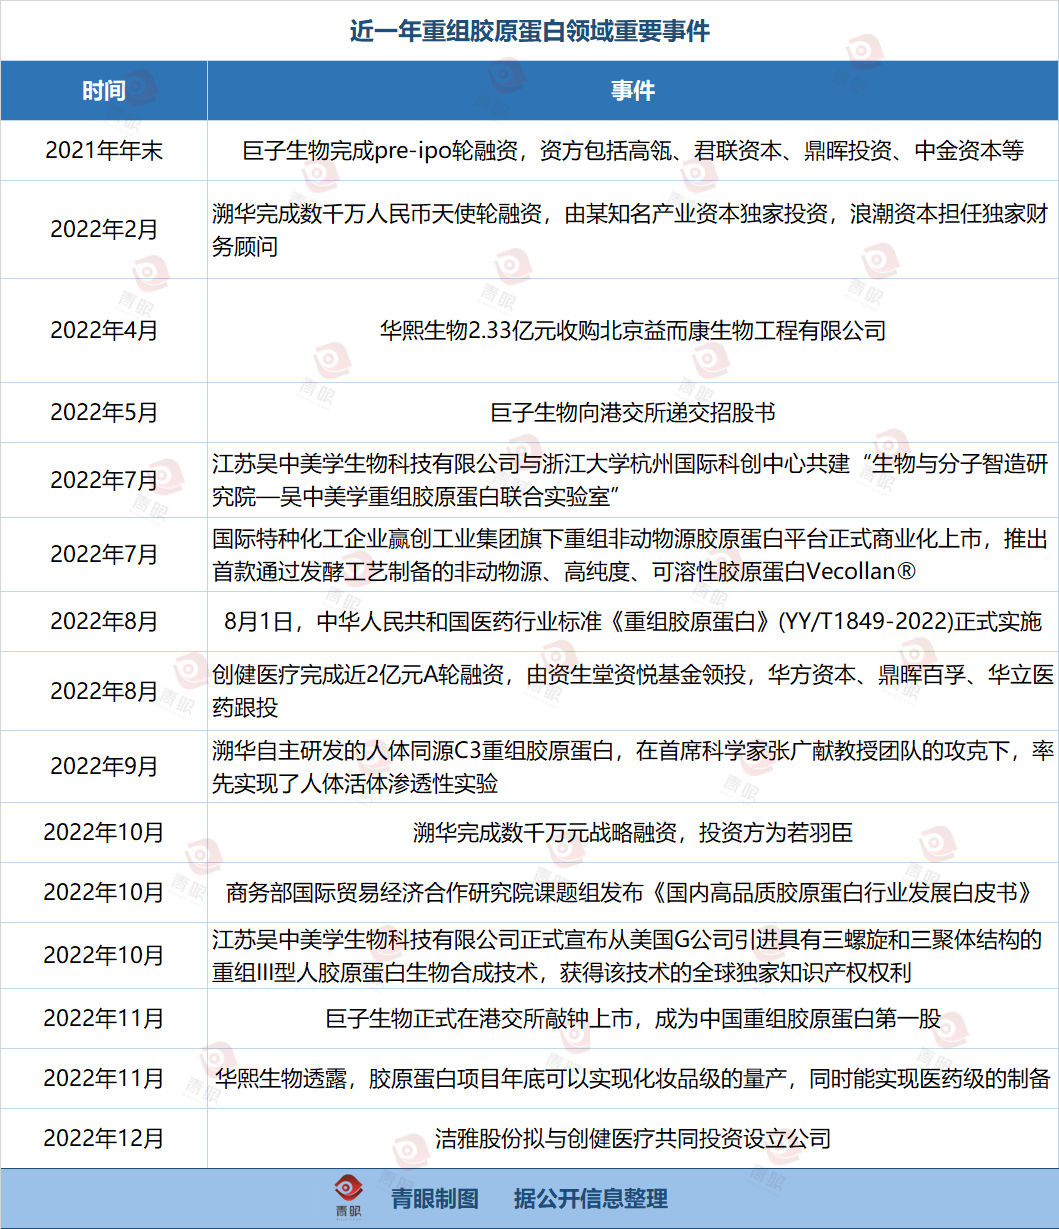The image size is (1059, 1229).
Task: Click the event about YY/T1849-2022 standard
Action: pos(633,621)
